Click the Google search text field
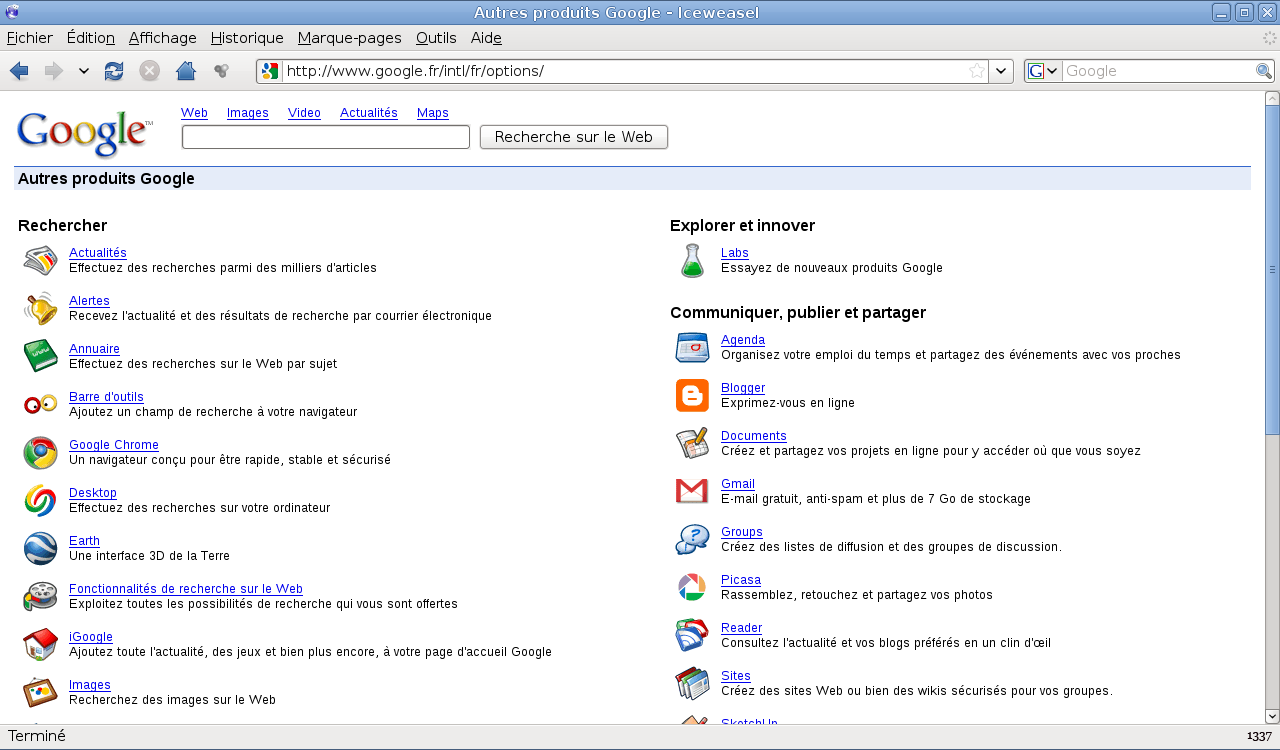Image resolution: width=1280 pixels, height=750 pixels. 325,137
